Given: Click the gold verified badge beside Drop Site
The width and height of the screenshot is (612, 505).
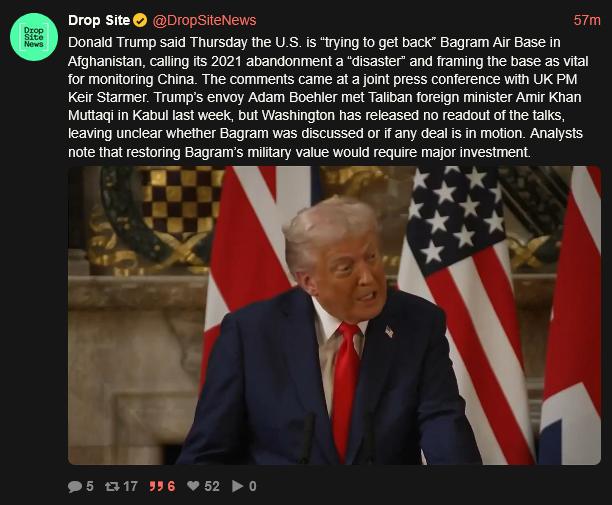Looking at the screenshot, I should click(x=140, y=20).
